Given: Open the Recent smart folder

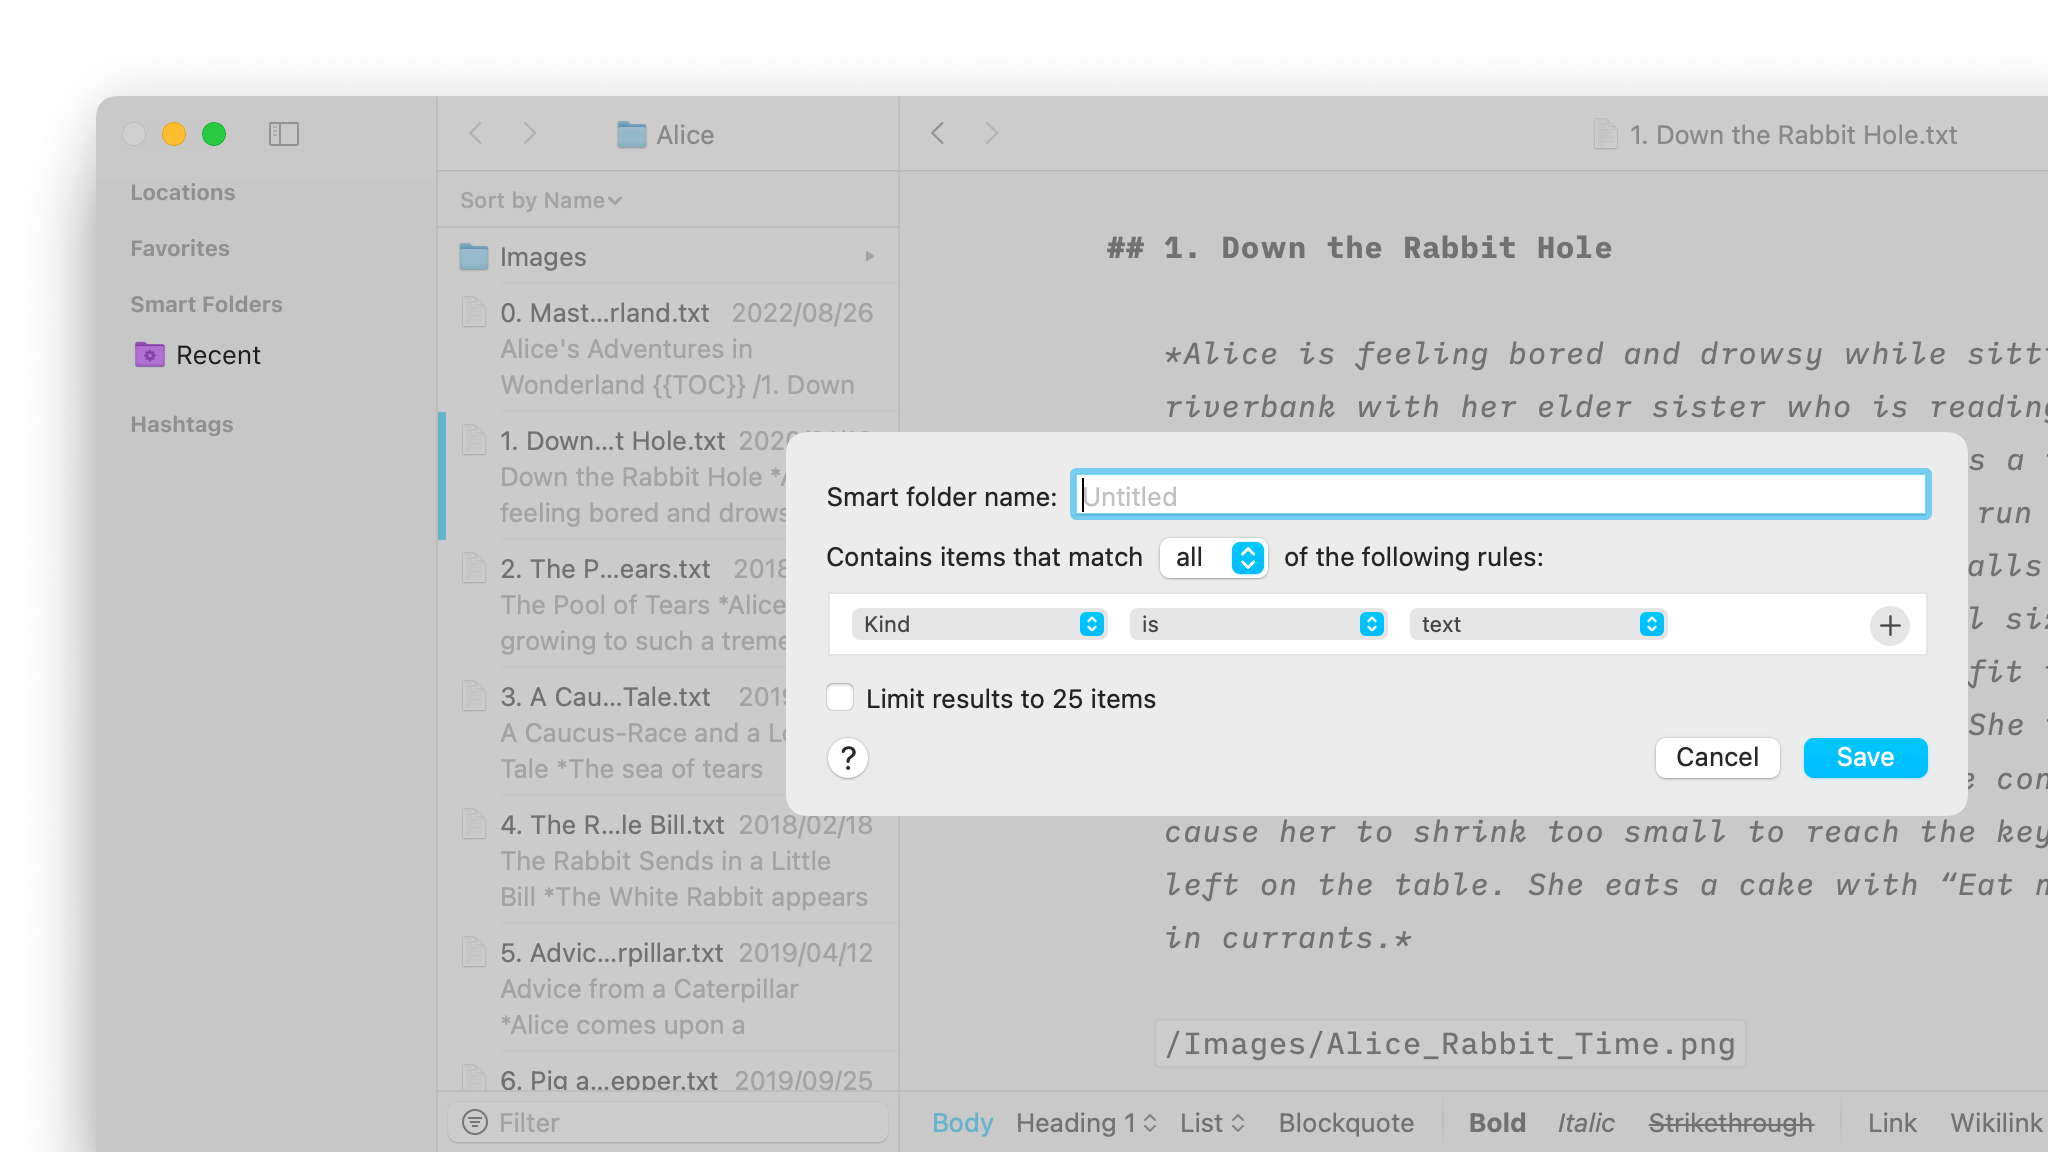Looking at the screenshot, I should 218,355.
